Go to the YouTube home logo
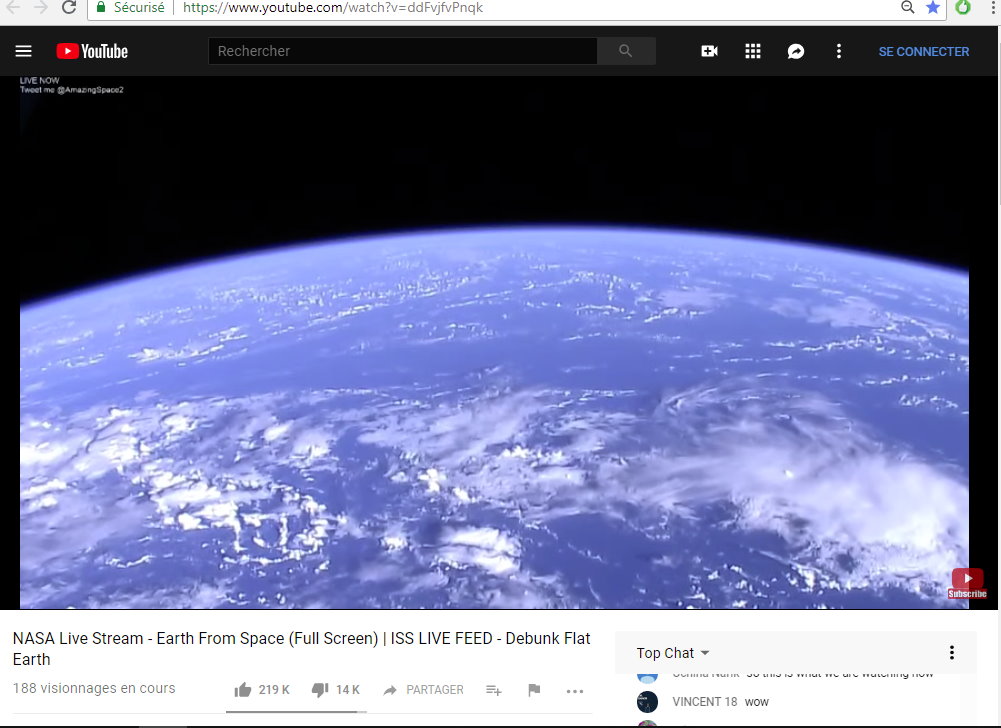The height and width of the screenshot is (728, 1001). [x=92, y=51]
